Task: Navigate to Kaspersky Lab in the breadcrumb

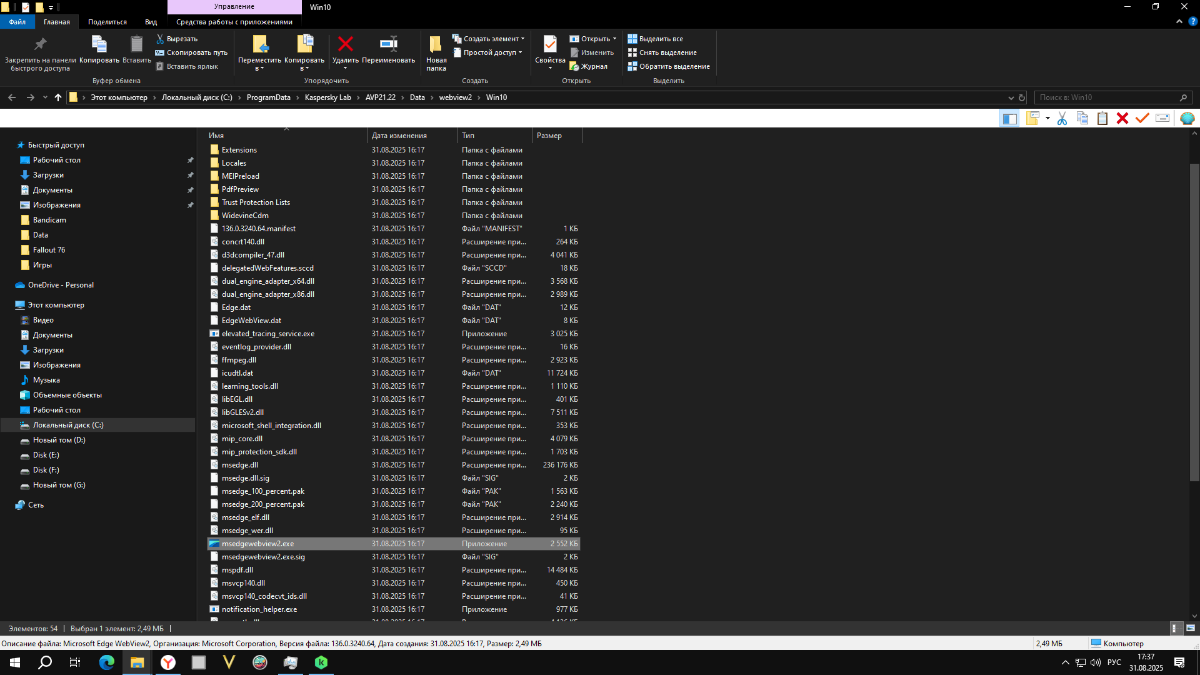Action: (x=329, y=97)
